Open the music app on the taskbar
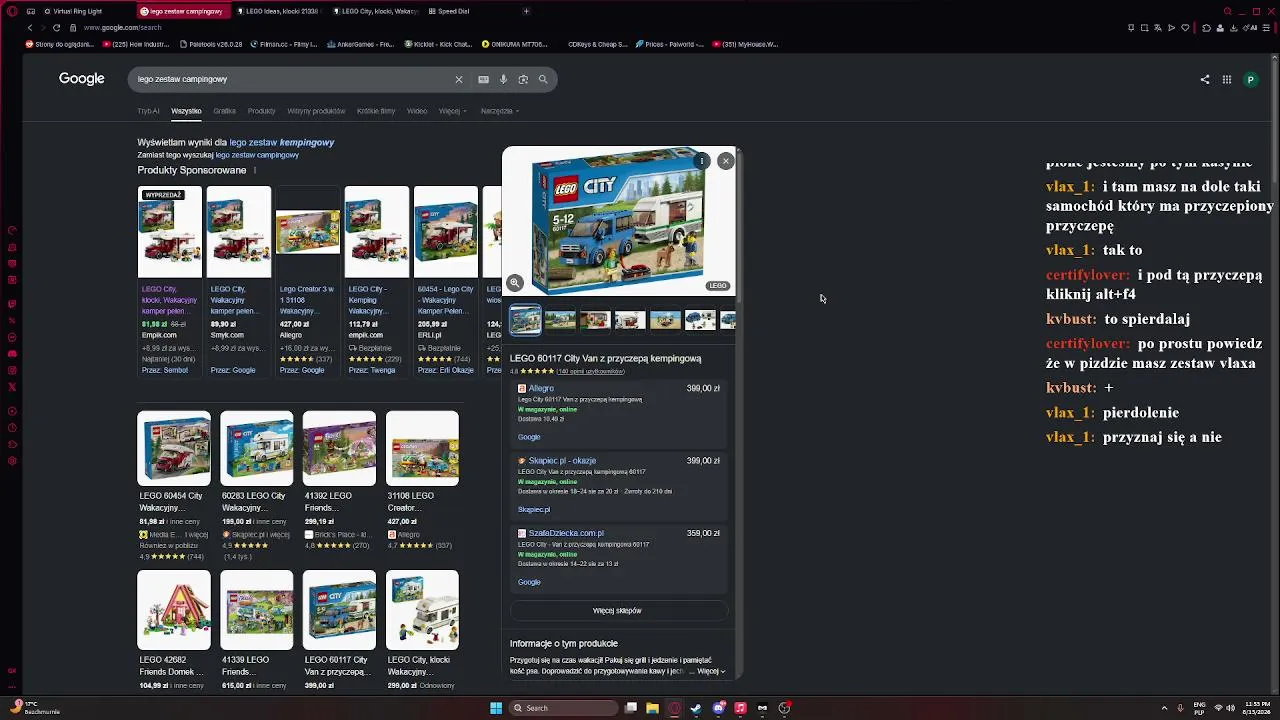Image resolution: width=1280 pixels, height=720 pixels. click(x=740, y=708)
